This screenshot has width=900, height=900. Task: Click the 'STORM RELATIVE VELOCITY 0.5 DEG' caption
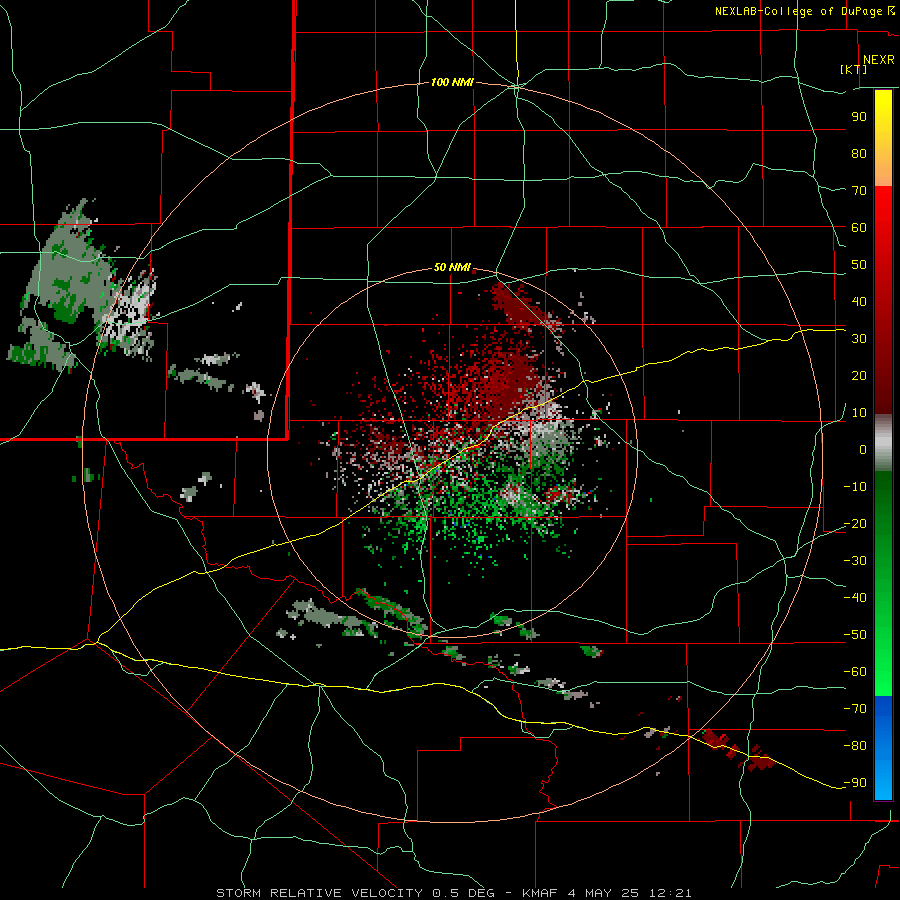355,893
